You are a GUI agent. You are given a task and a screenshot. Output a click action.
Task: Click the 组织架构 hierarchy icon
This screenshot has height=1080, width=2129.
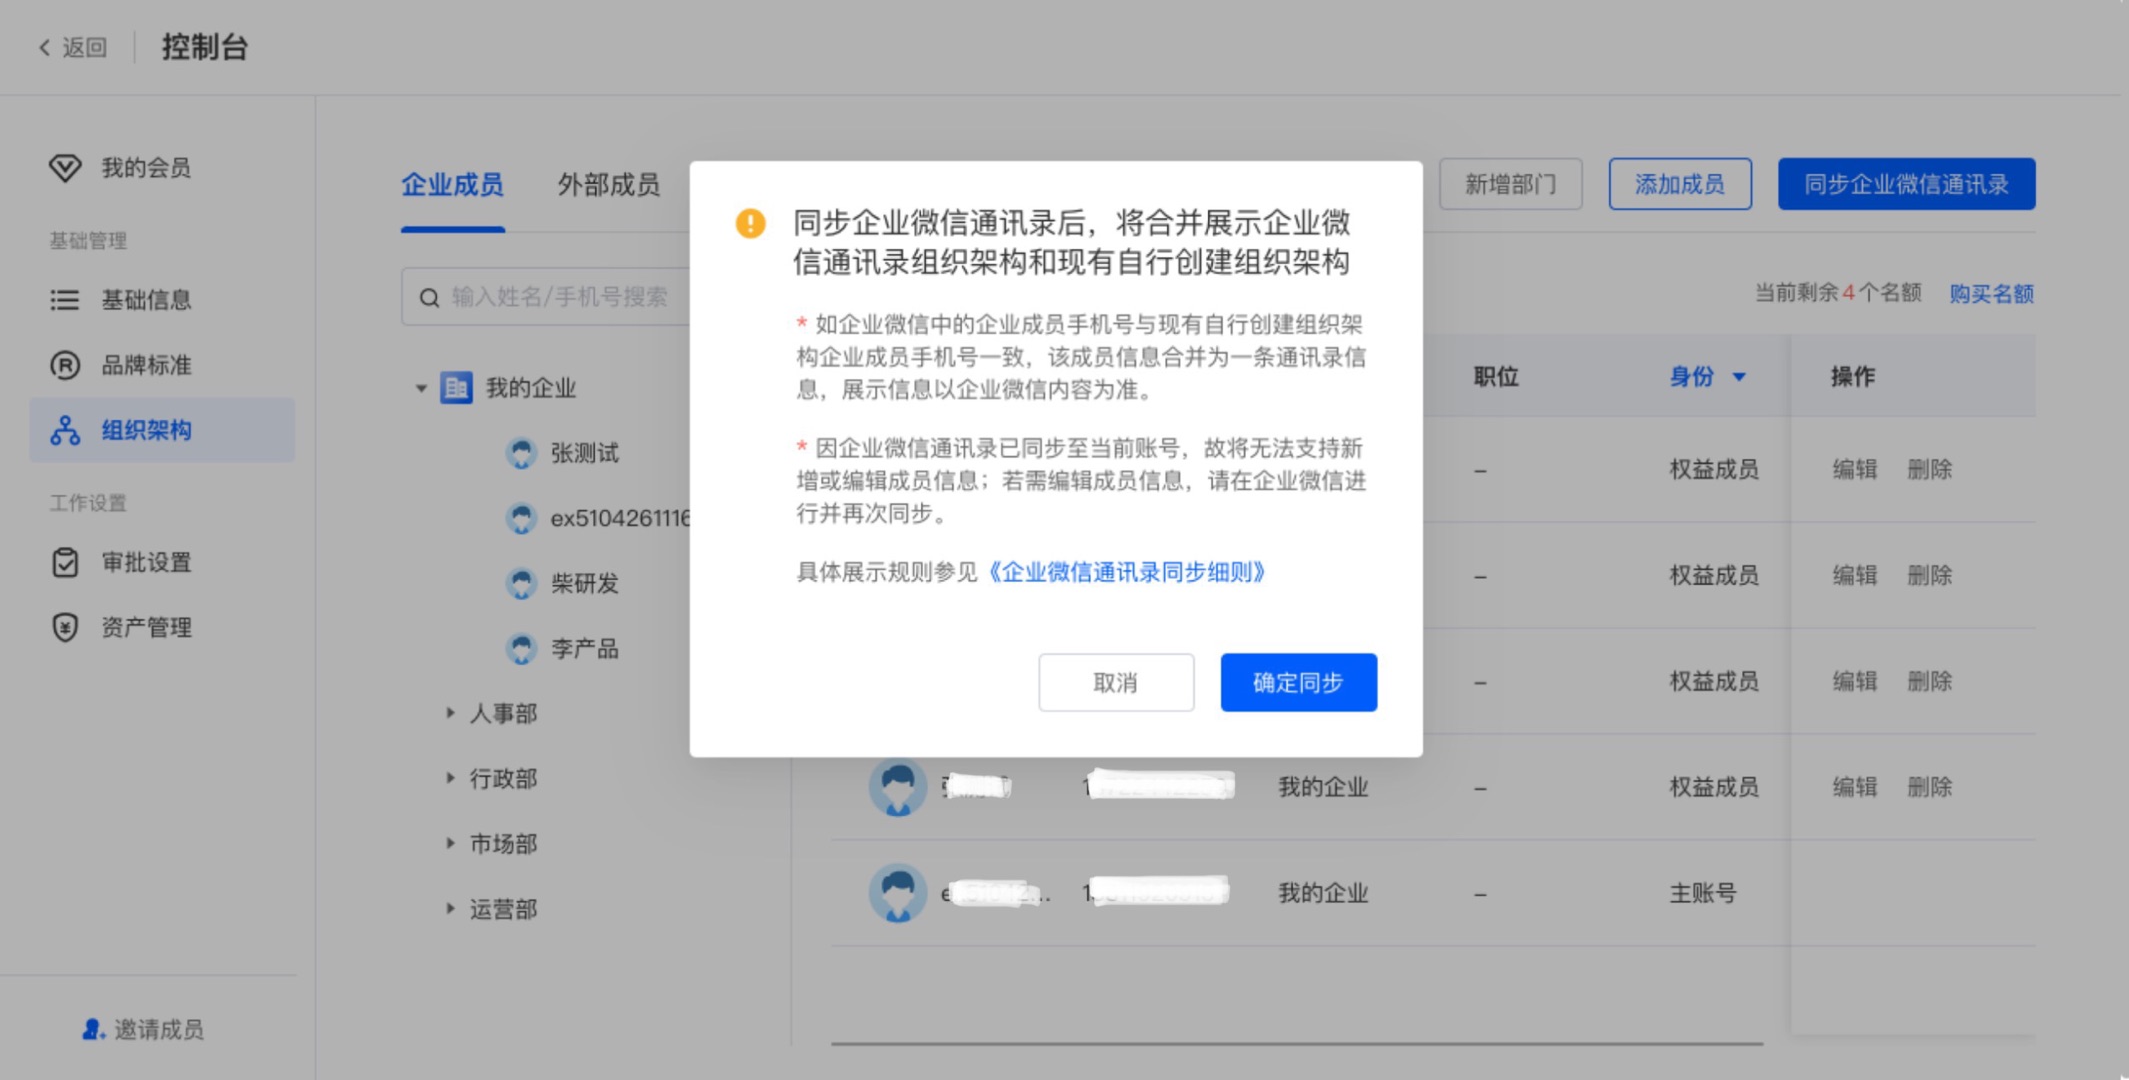coord(65,430)
